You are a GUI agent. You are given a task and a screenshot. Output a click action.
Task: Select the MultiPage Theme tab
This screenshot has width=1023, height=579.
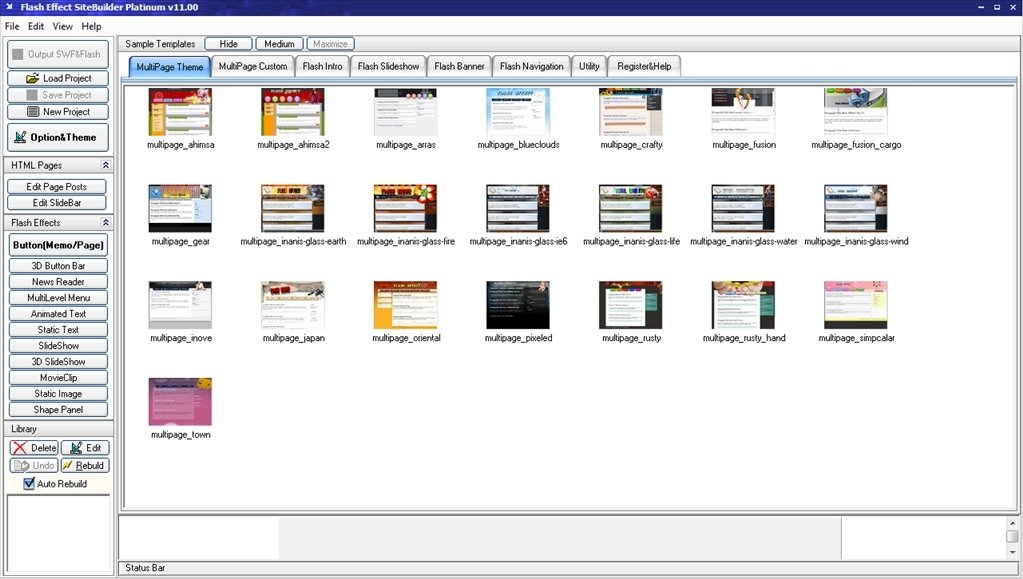pyautogui.click(x=170, y=67)
